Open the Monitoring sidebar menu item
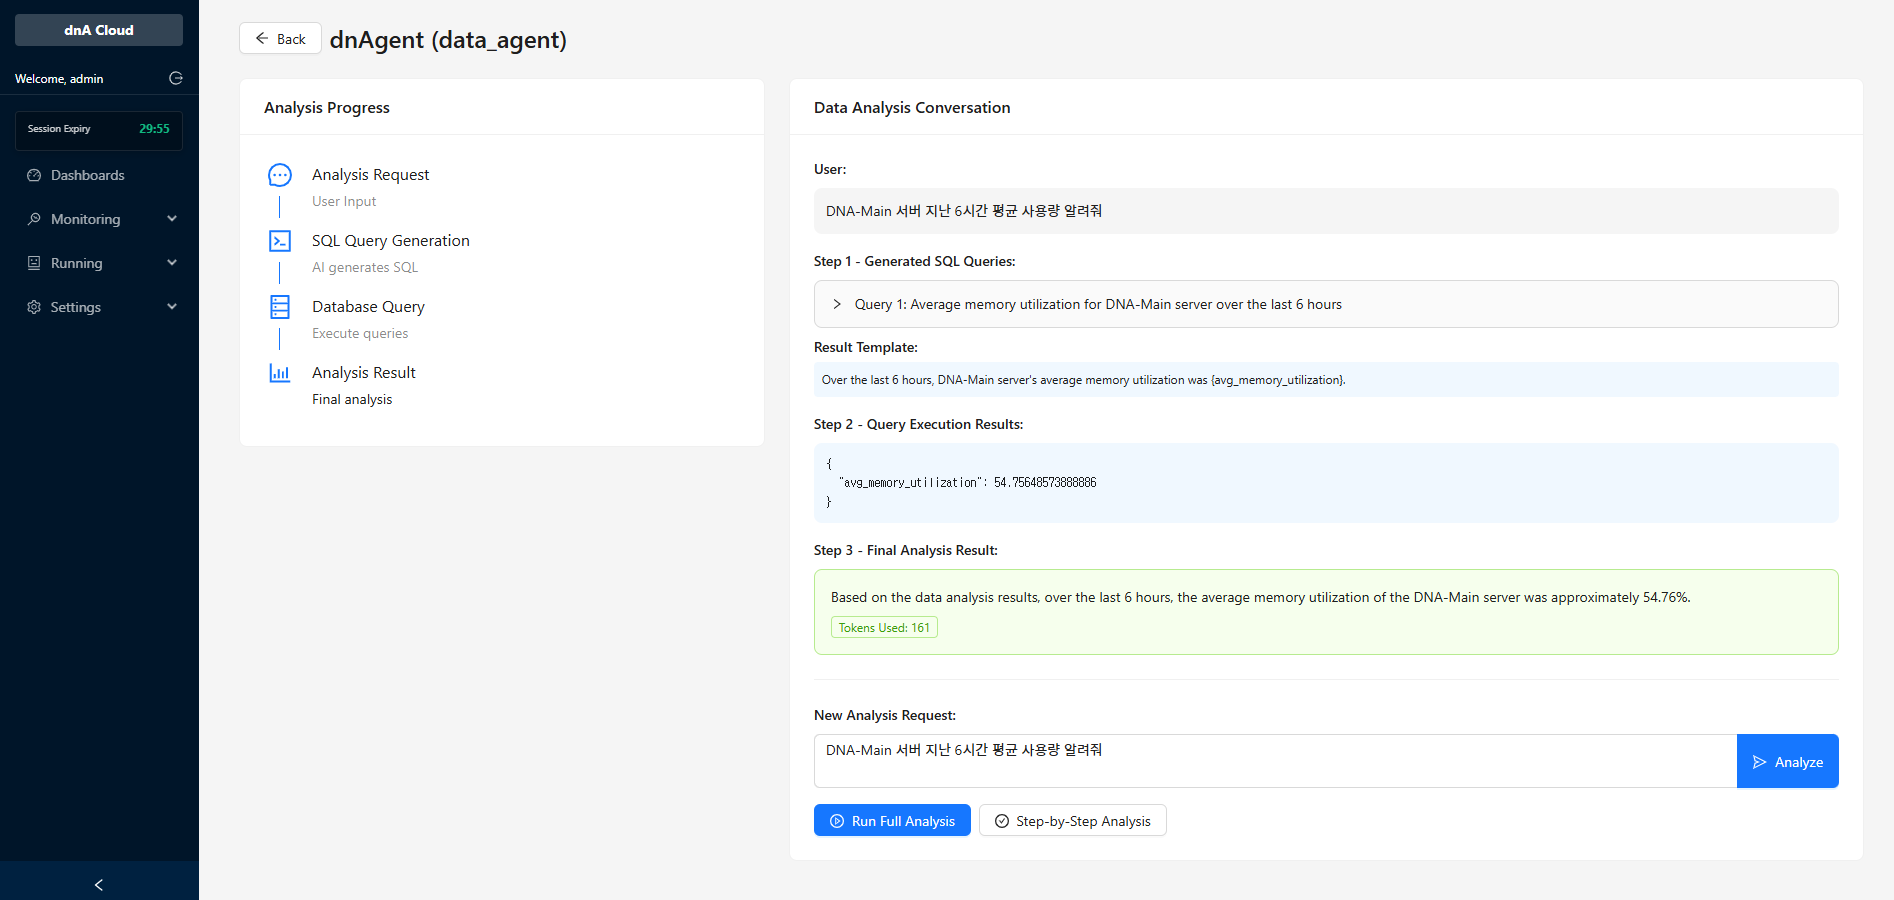Image resolution: width=1894 pixels, height=900 pixels. (86, 219)
